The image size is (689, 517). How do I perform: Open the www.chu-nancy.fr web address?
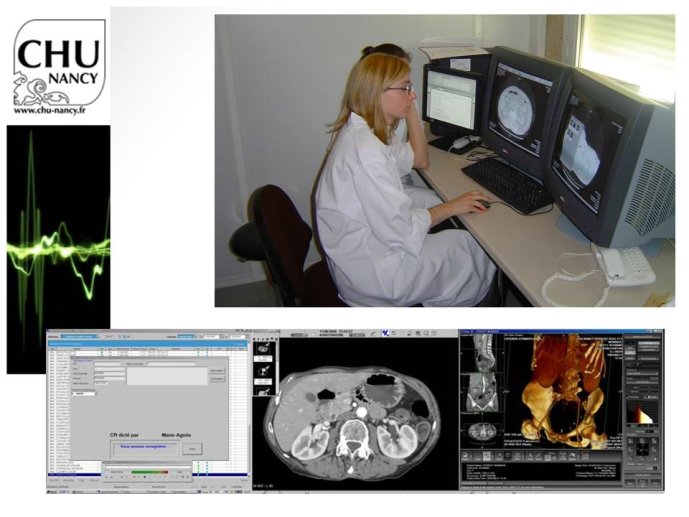[49, 111]
